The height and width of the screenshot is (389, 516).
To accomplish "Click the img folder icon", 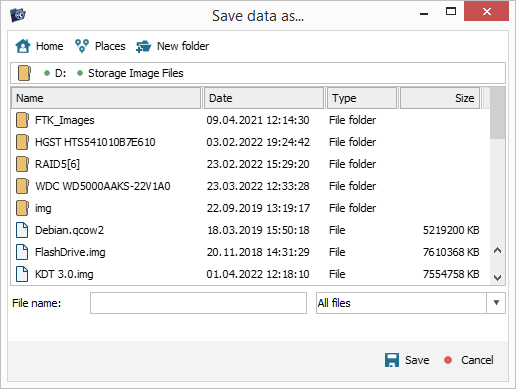I will [22, 208].
